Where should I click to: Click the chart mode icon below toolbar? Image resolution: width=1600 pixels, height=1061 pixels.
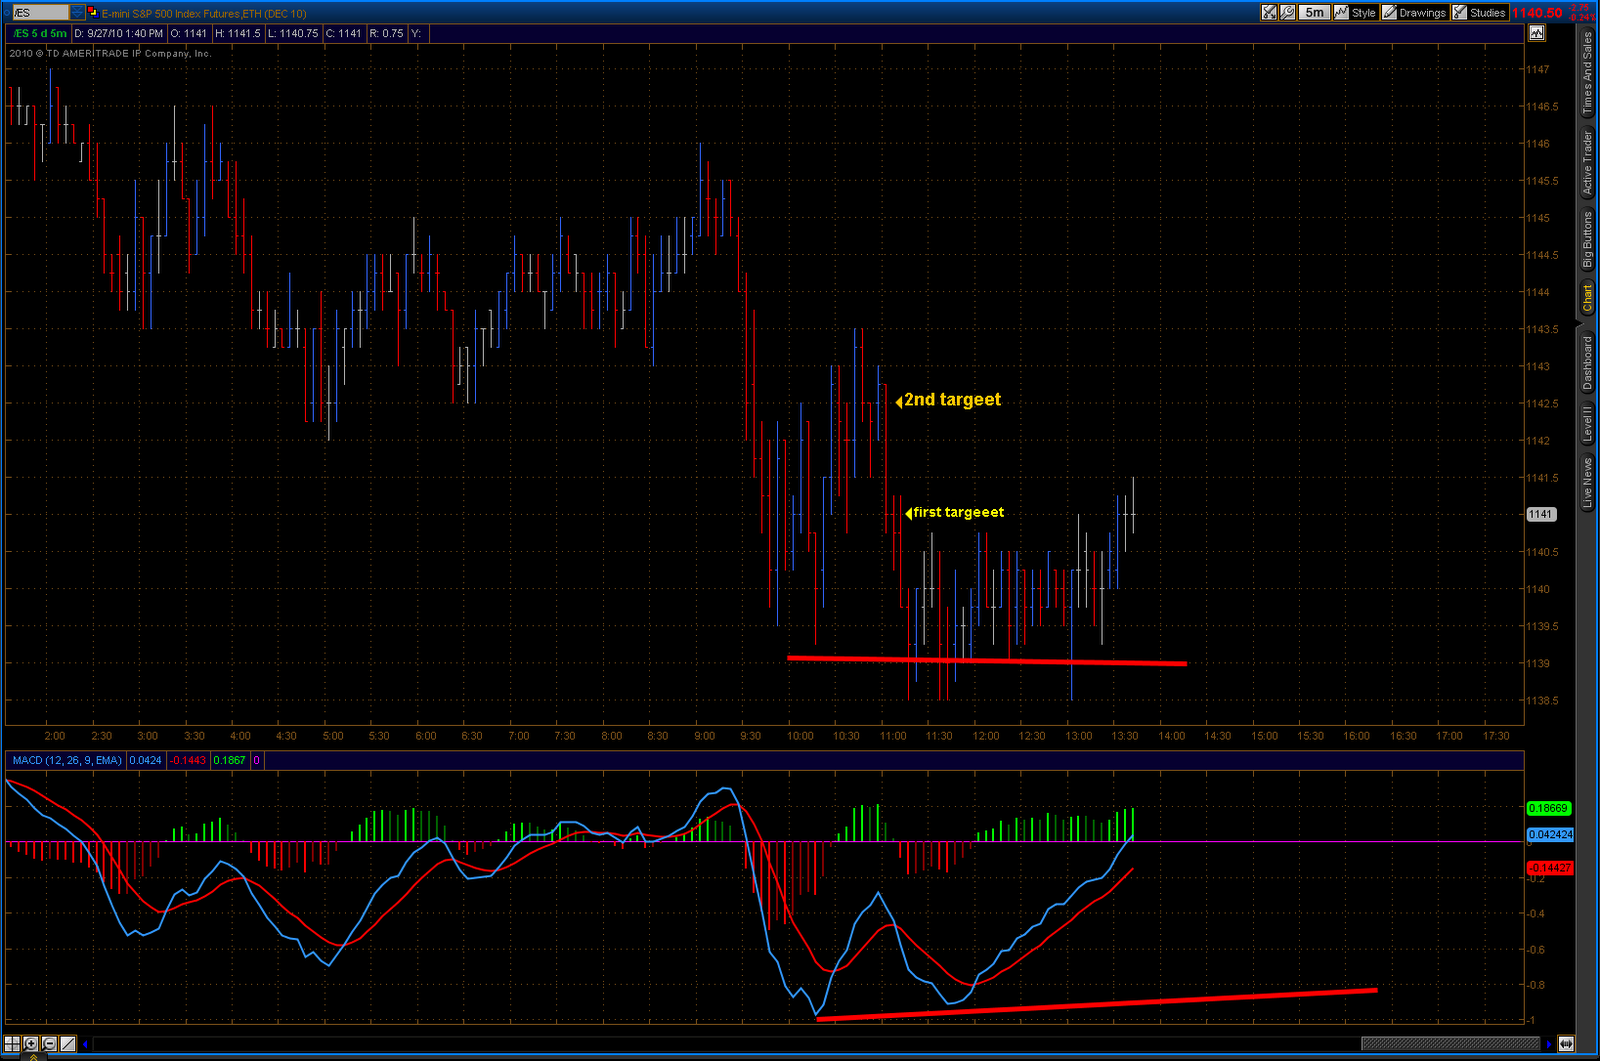(1536, 33)
